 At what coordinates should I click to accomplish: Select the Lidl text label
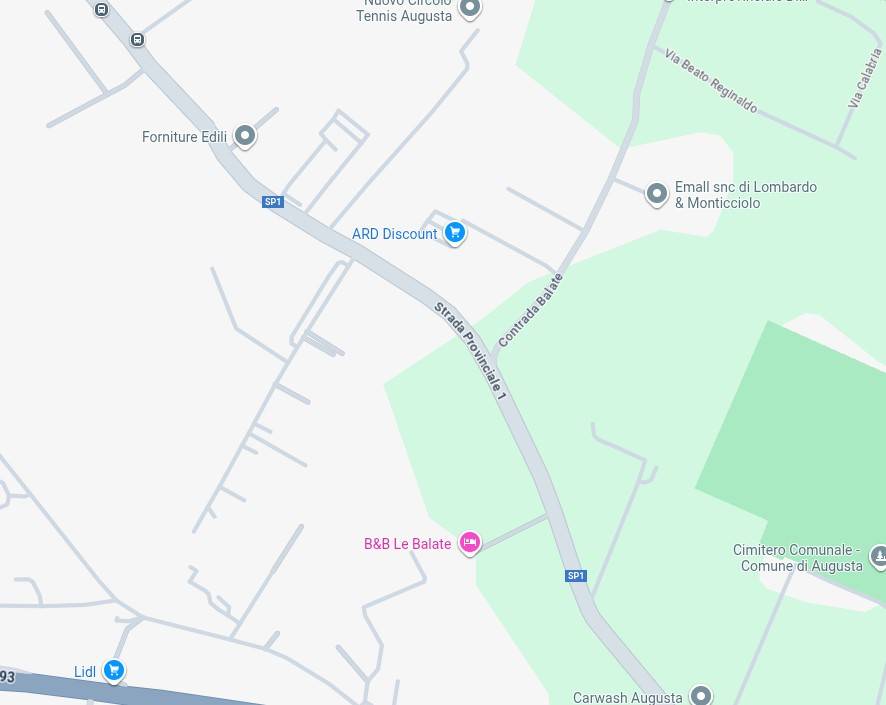point(85,672)
